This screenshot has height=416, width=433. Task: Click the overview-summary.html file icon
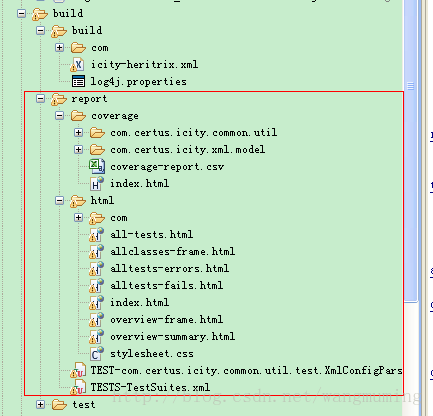point(96,337)
